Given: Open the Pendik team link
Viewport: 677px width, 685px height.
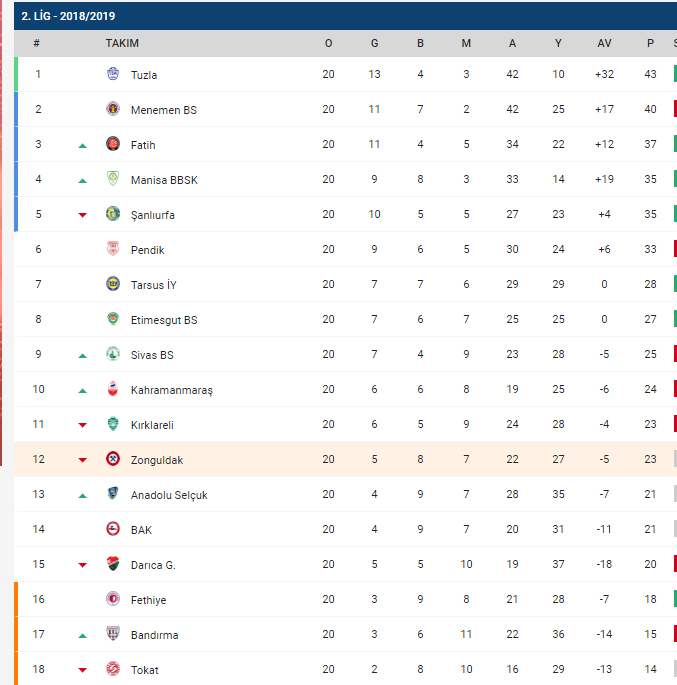Looking at the screenshot, I should click(x=147, y=250).
